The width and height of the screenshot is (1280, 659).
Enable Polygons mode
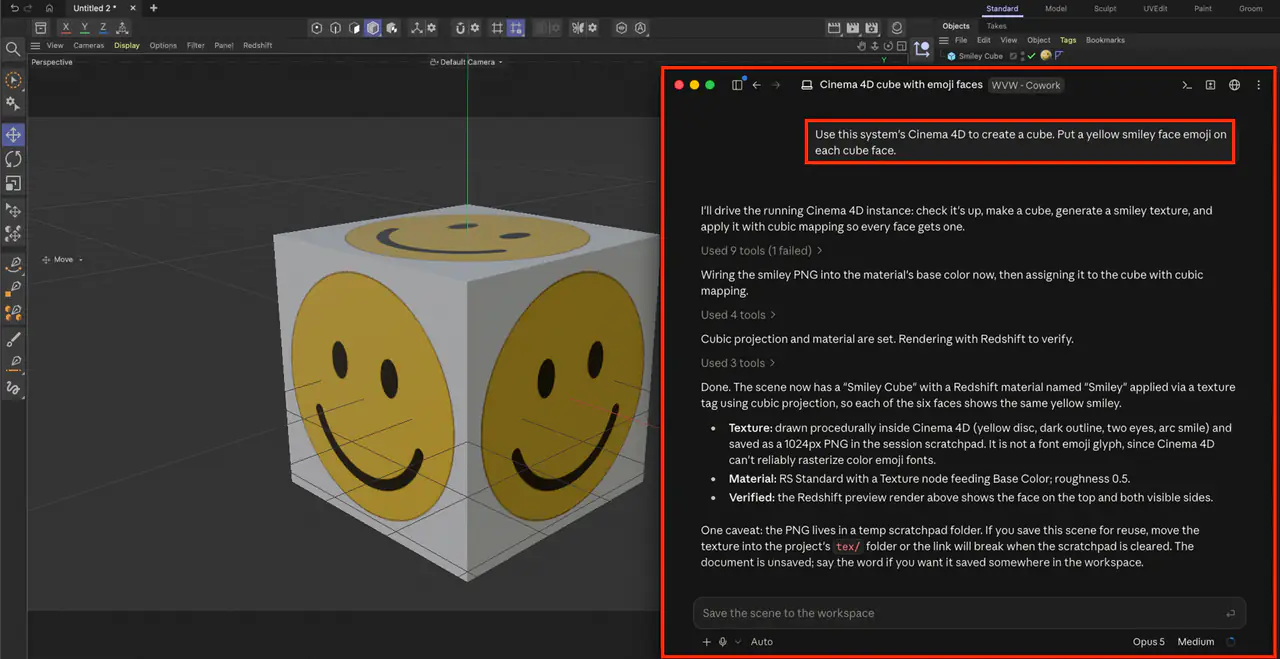(x=354, y=28)
